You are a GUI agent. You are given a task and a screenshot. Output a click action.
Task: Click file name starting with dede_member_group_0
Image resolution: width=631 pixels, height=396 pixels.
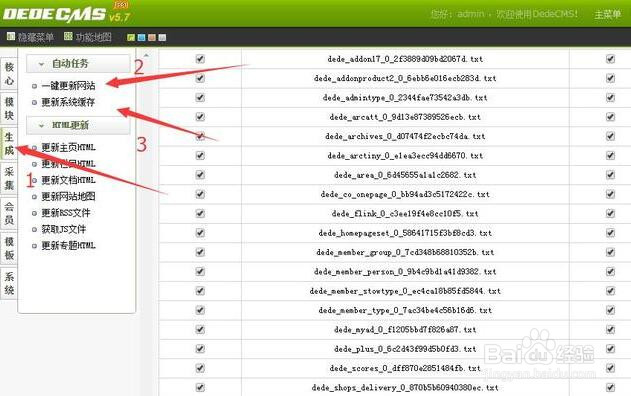pyautogui.click(x=405, y=252)
